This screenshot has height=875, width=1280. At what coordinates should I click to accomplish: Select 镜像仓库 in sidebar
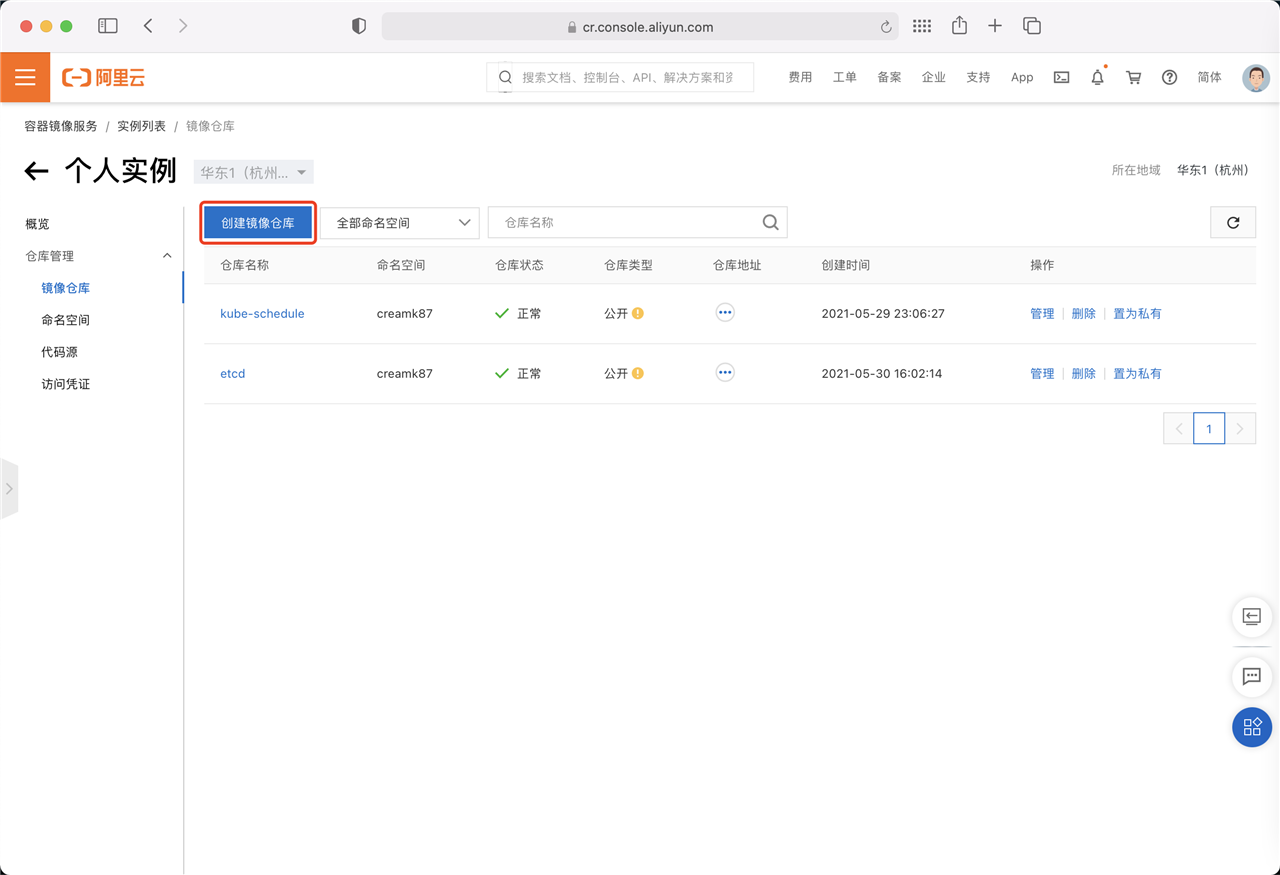[66, 288]
